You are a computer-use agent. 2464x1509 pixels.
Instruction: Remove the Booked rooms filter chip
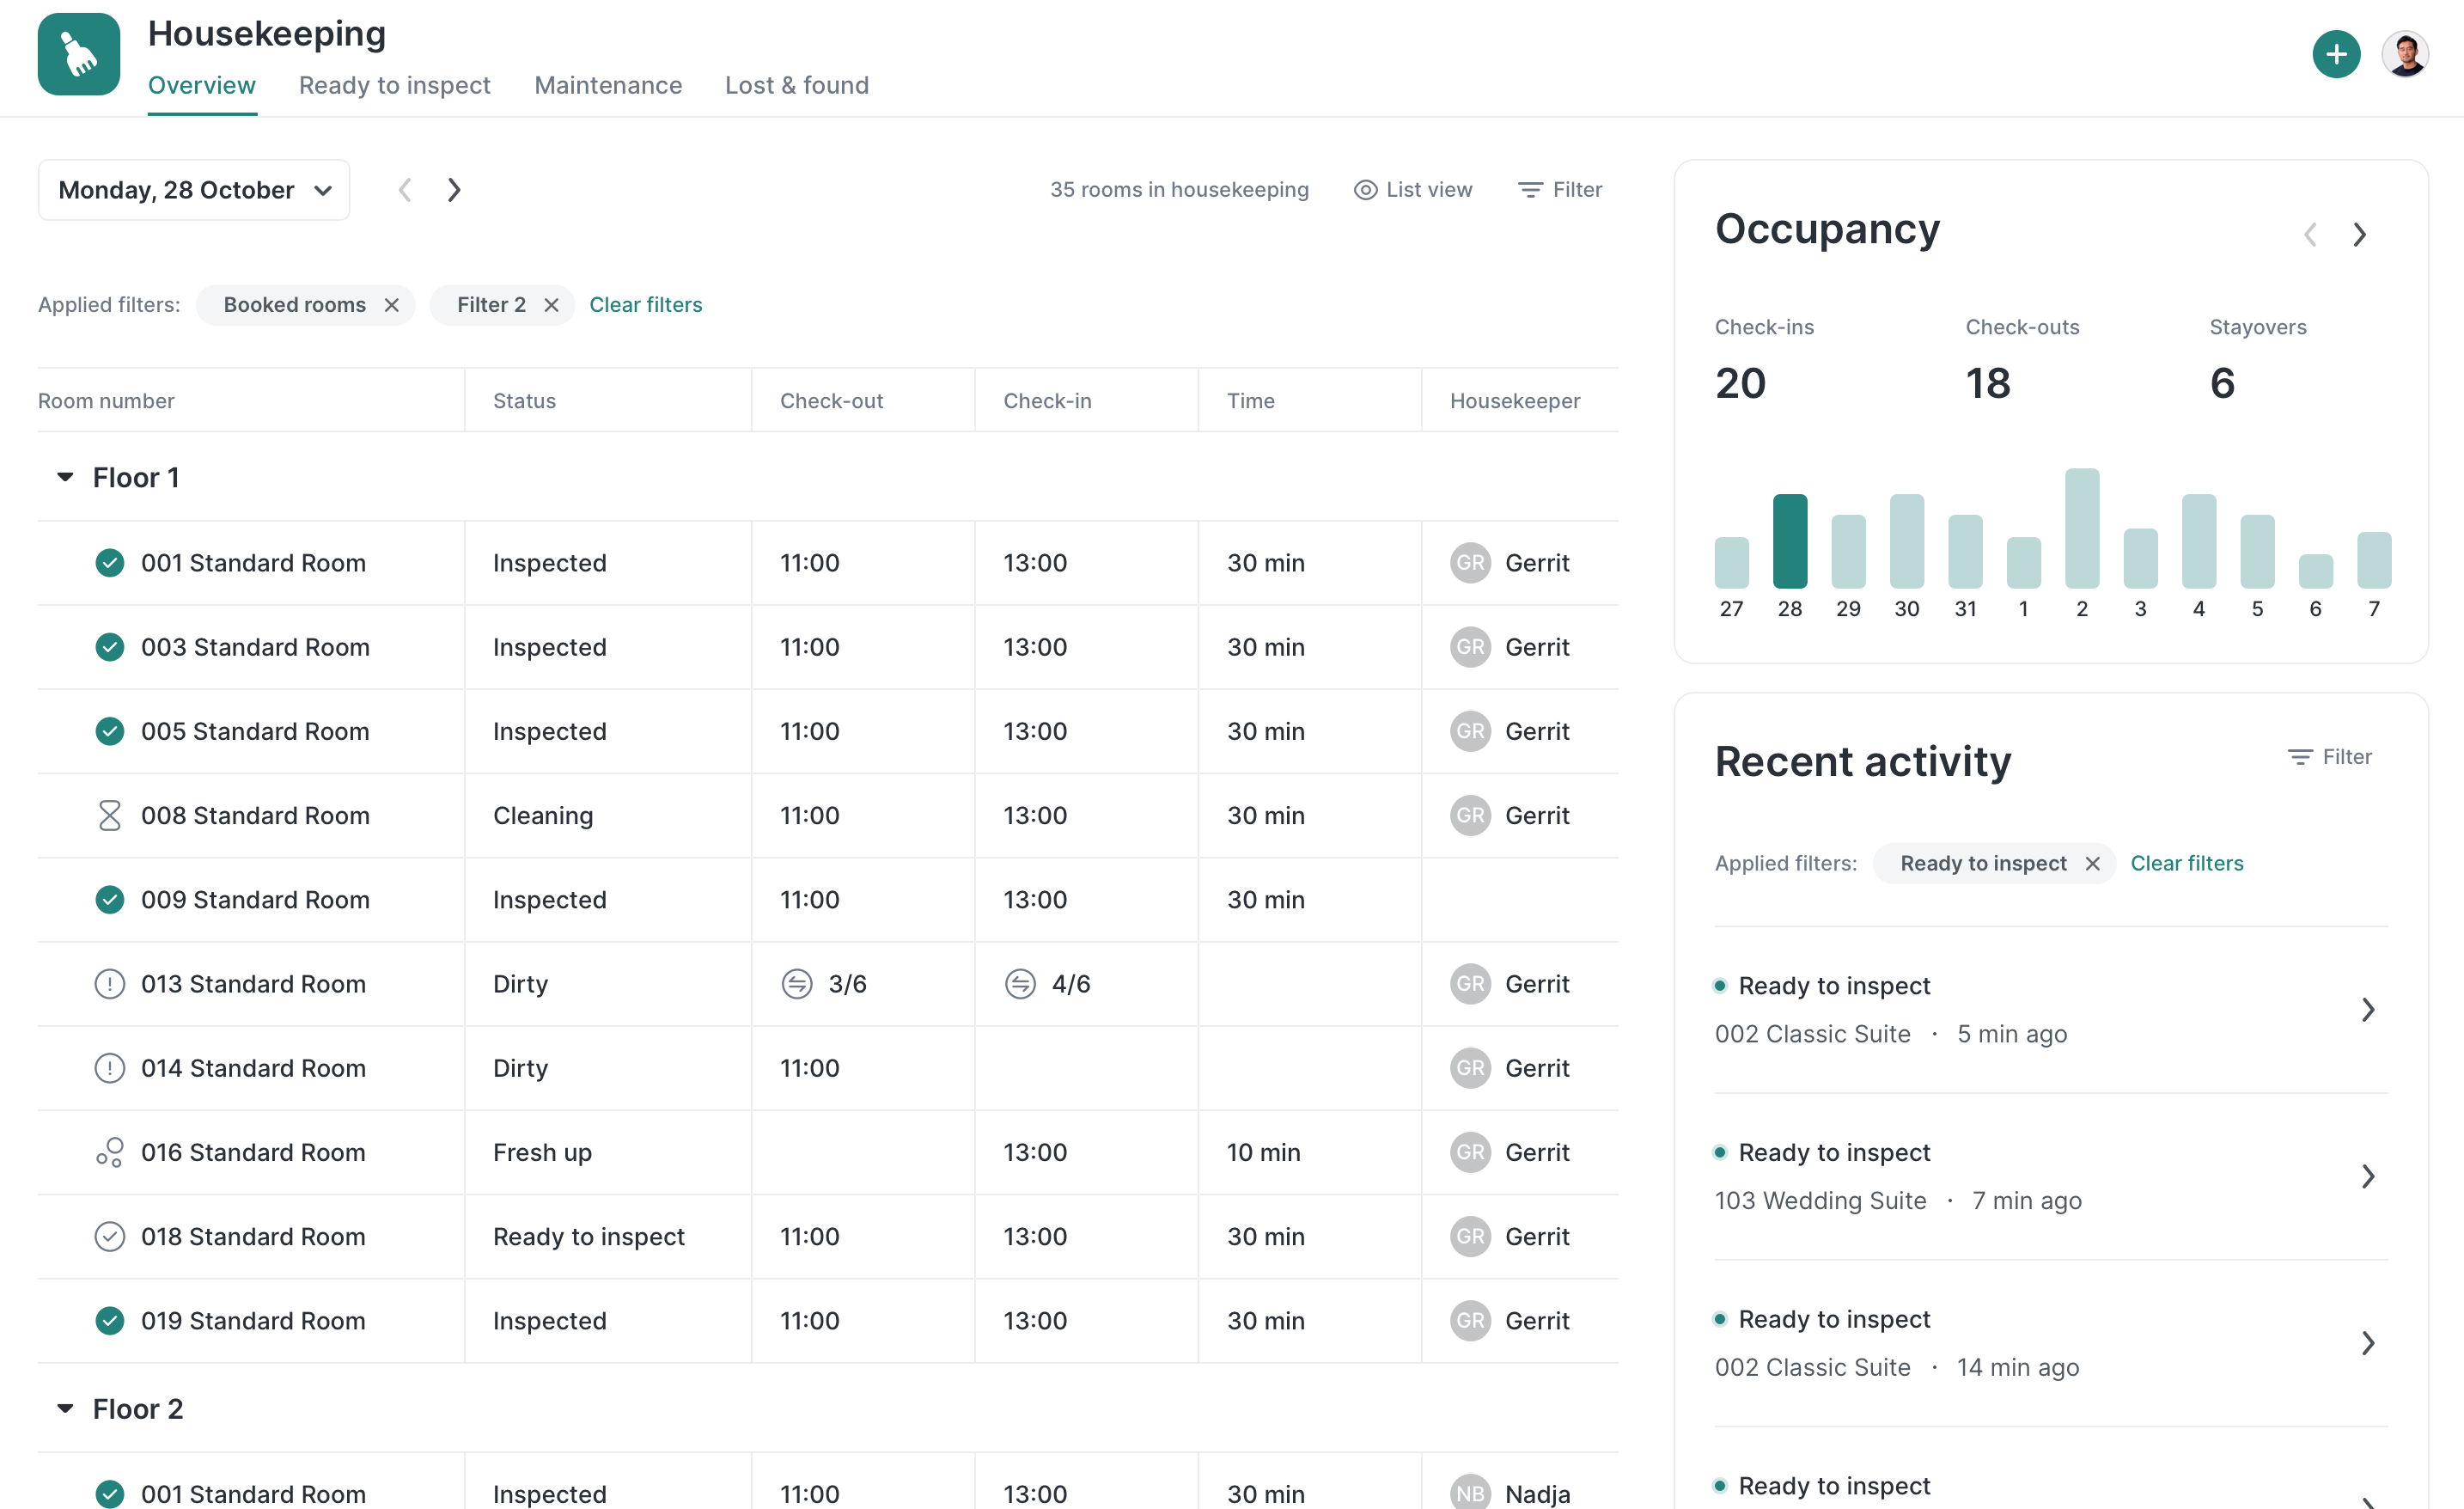[x=392, y=305]
